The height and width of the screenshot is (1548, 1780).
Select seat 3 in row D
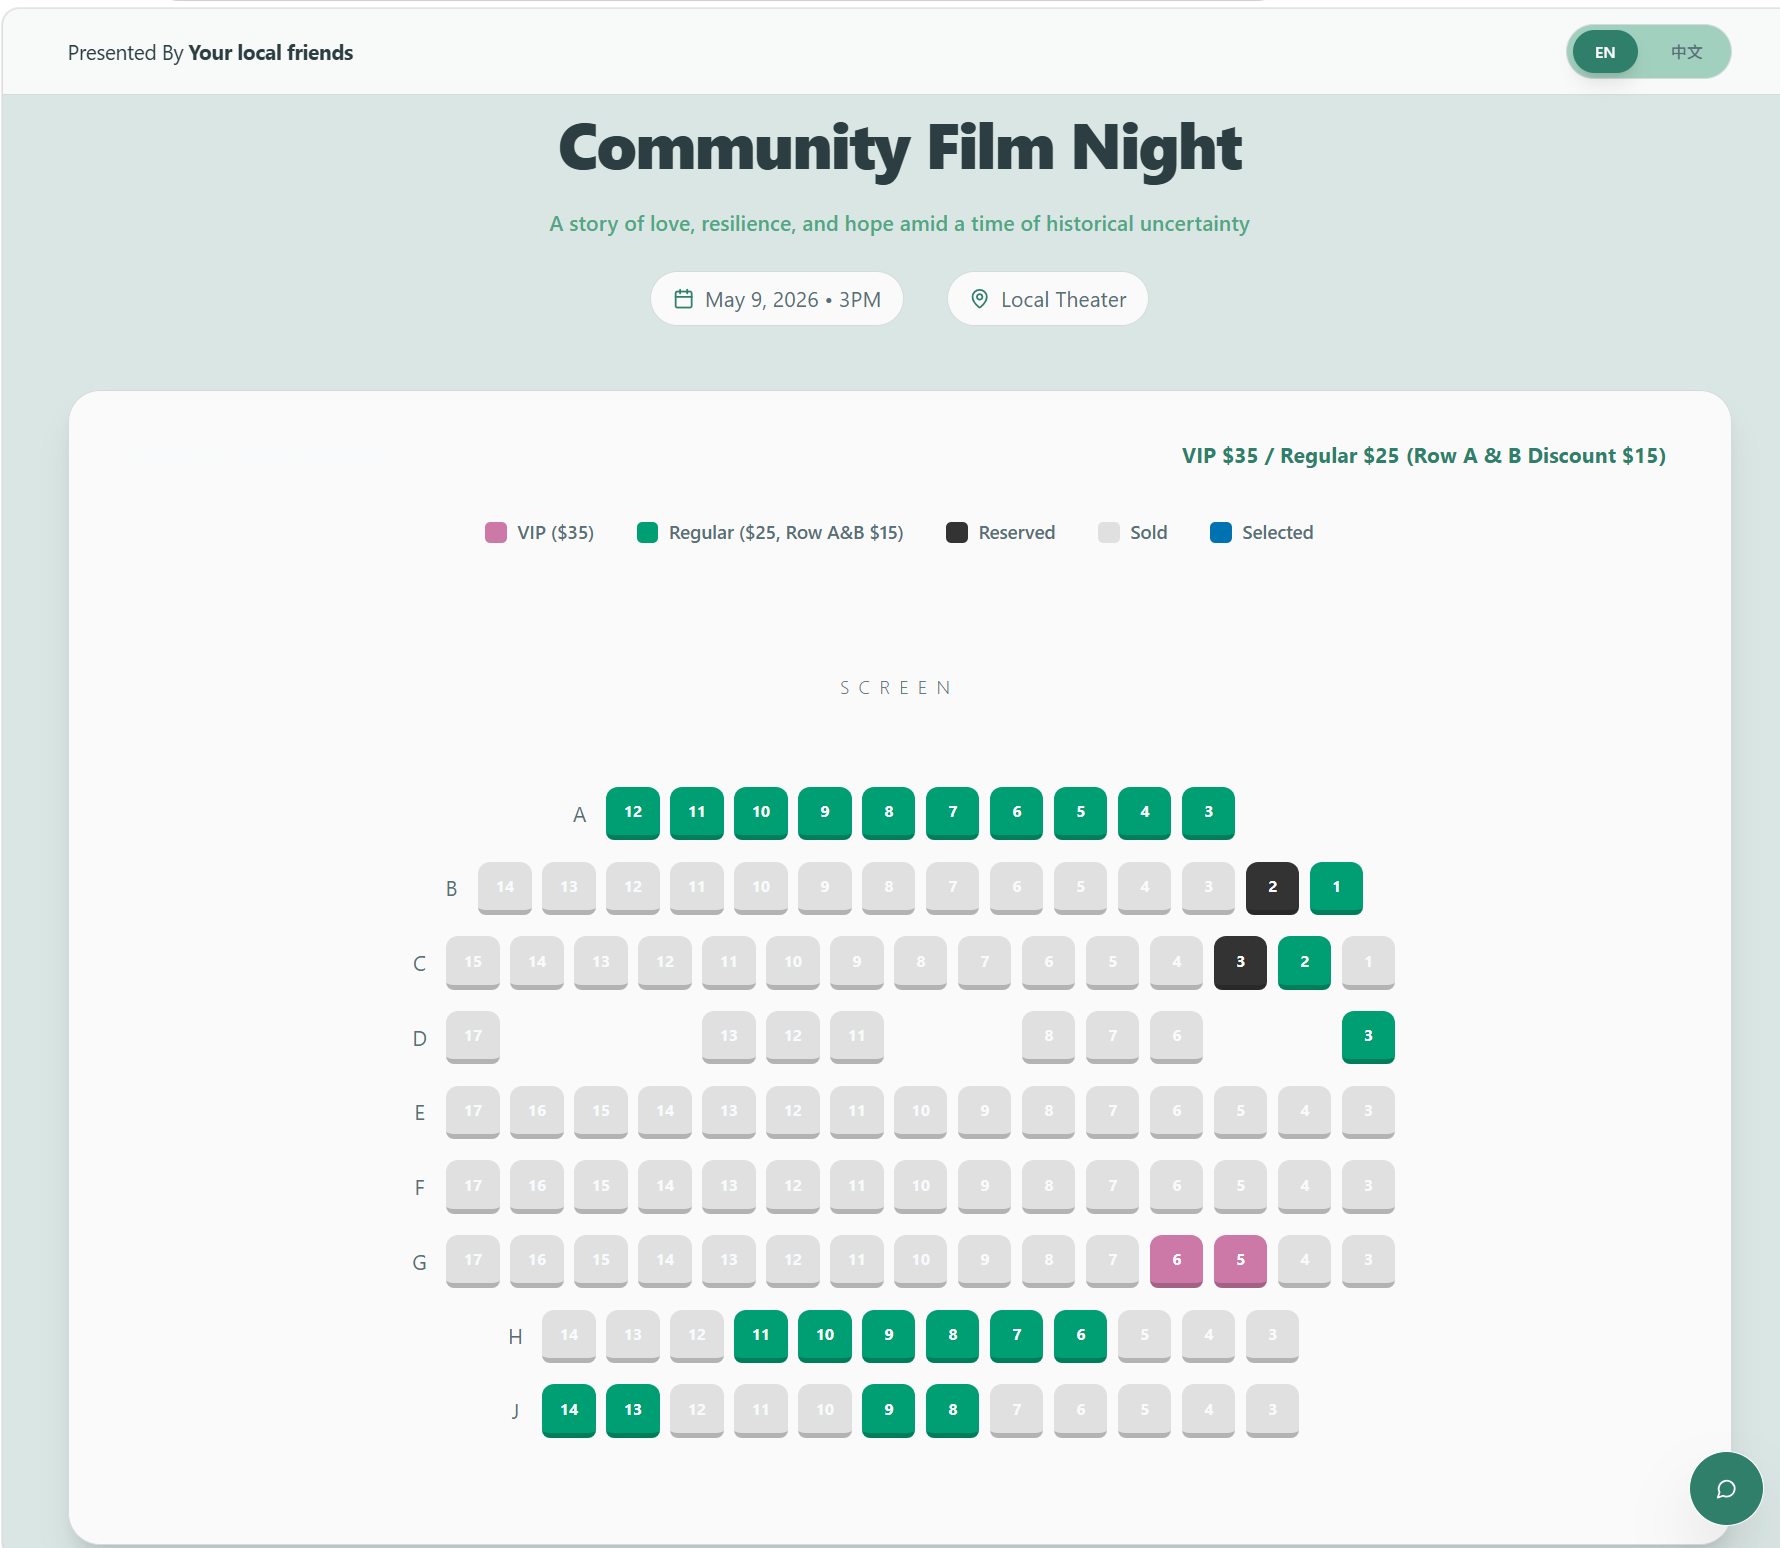[1369, 1037]
